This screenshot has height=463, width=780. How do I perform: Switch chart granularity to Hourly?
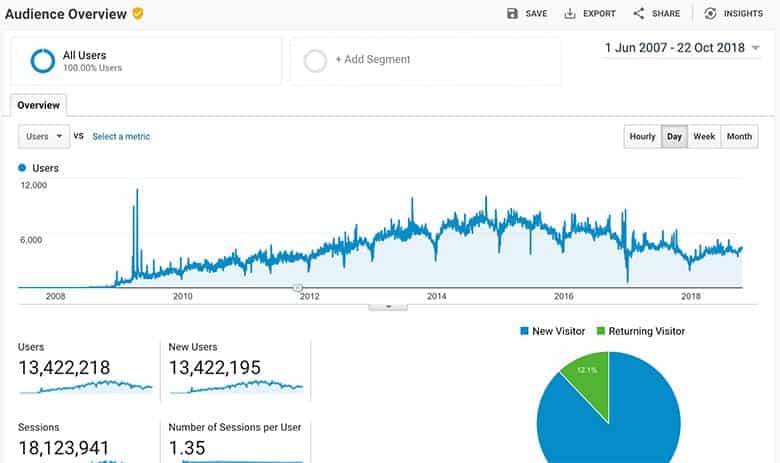coord(642,136)
